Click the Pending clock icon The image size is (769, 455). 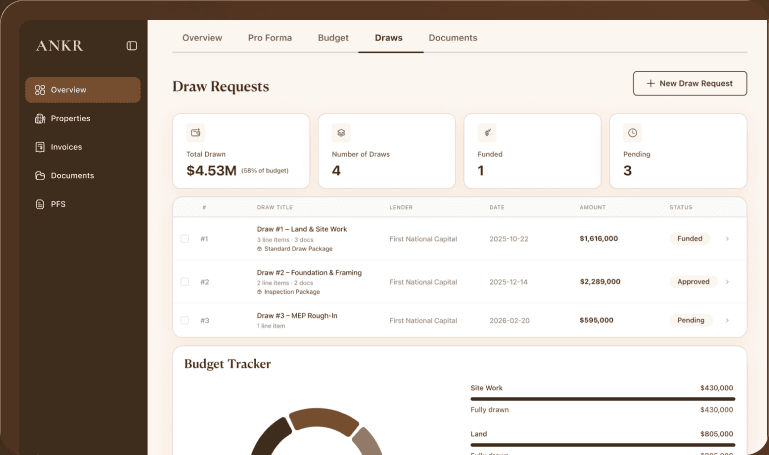point(633,132)
